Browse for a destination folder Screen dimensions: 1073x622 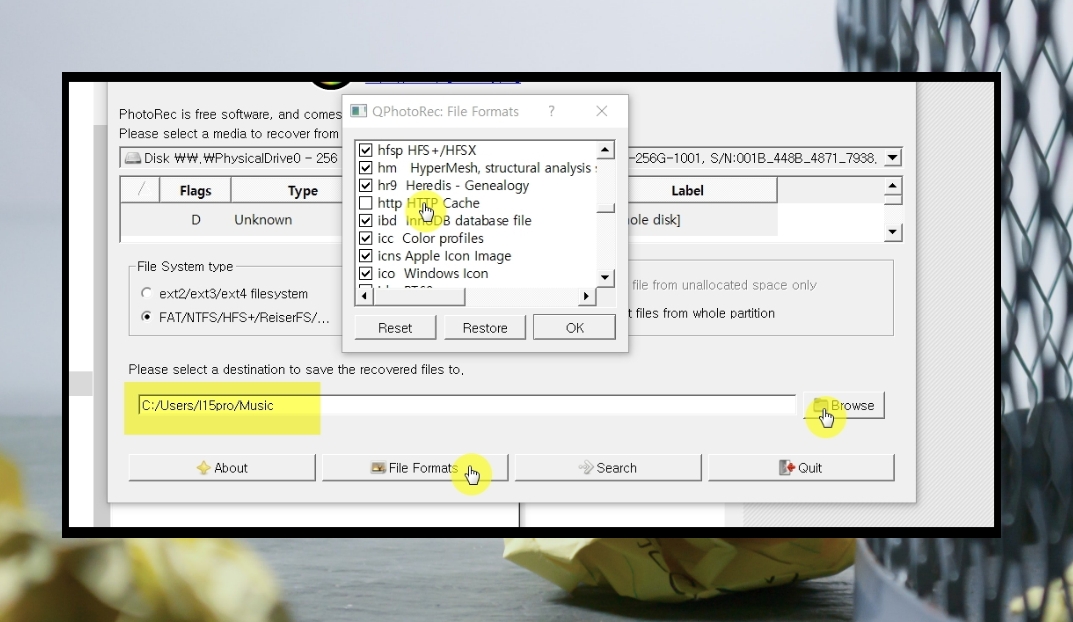(x=844, y=405)
